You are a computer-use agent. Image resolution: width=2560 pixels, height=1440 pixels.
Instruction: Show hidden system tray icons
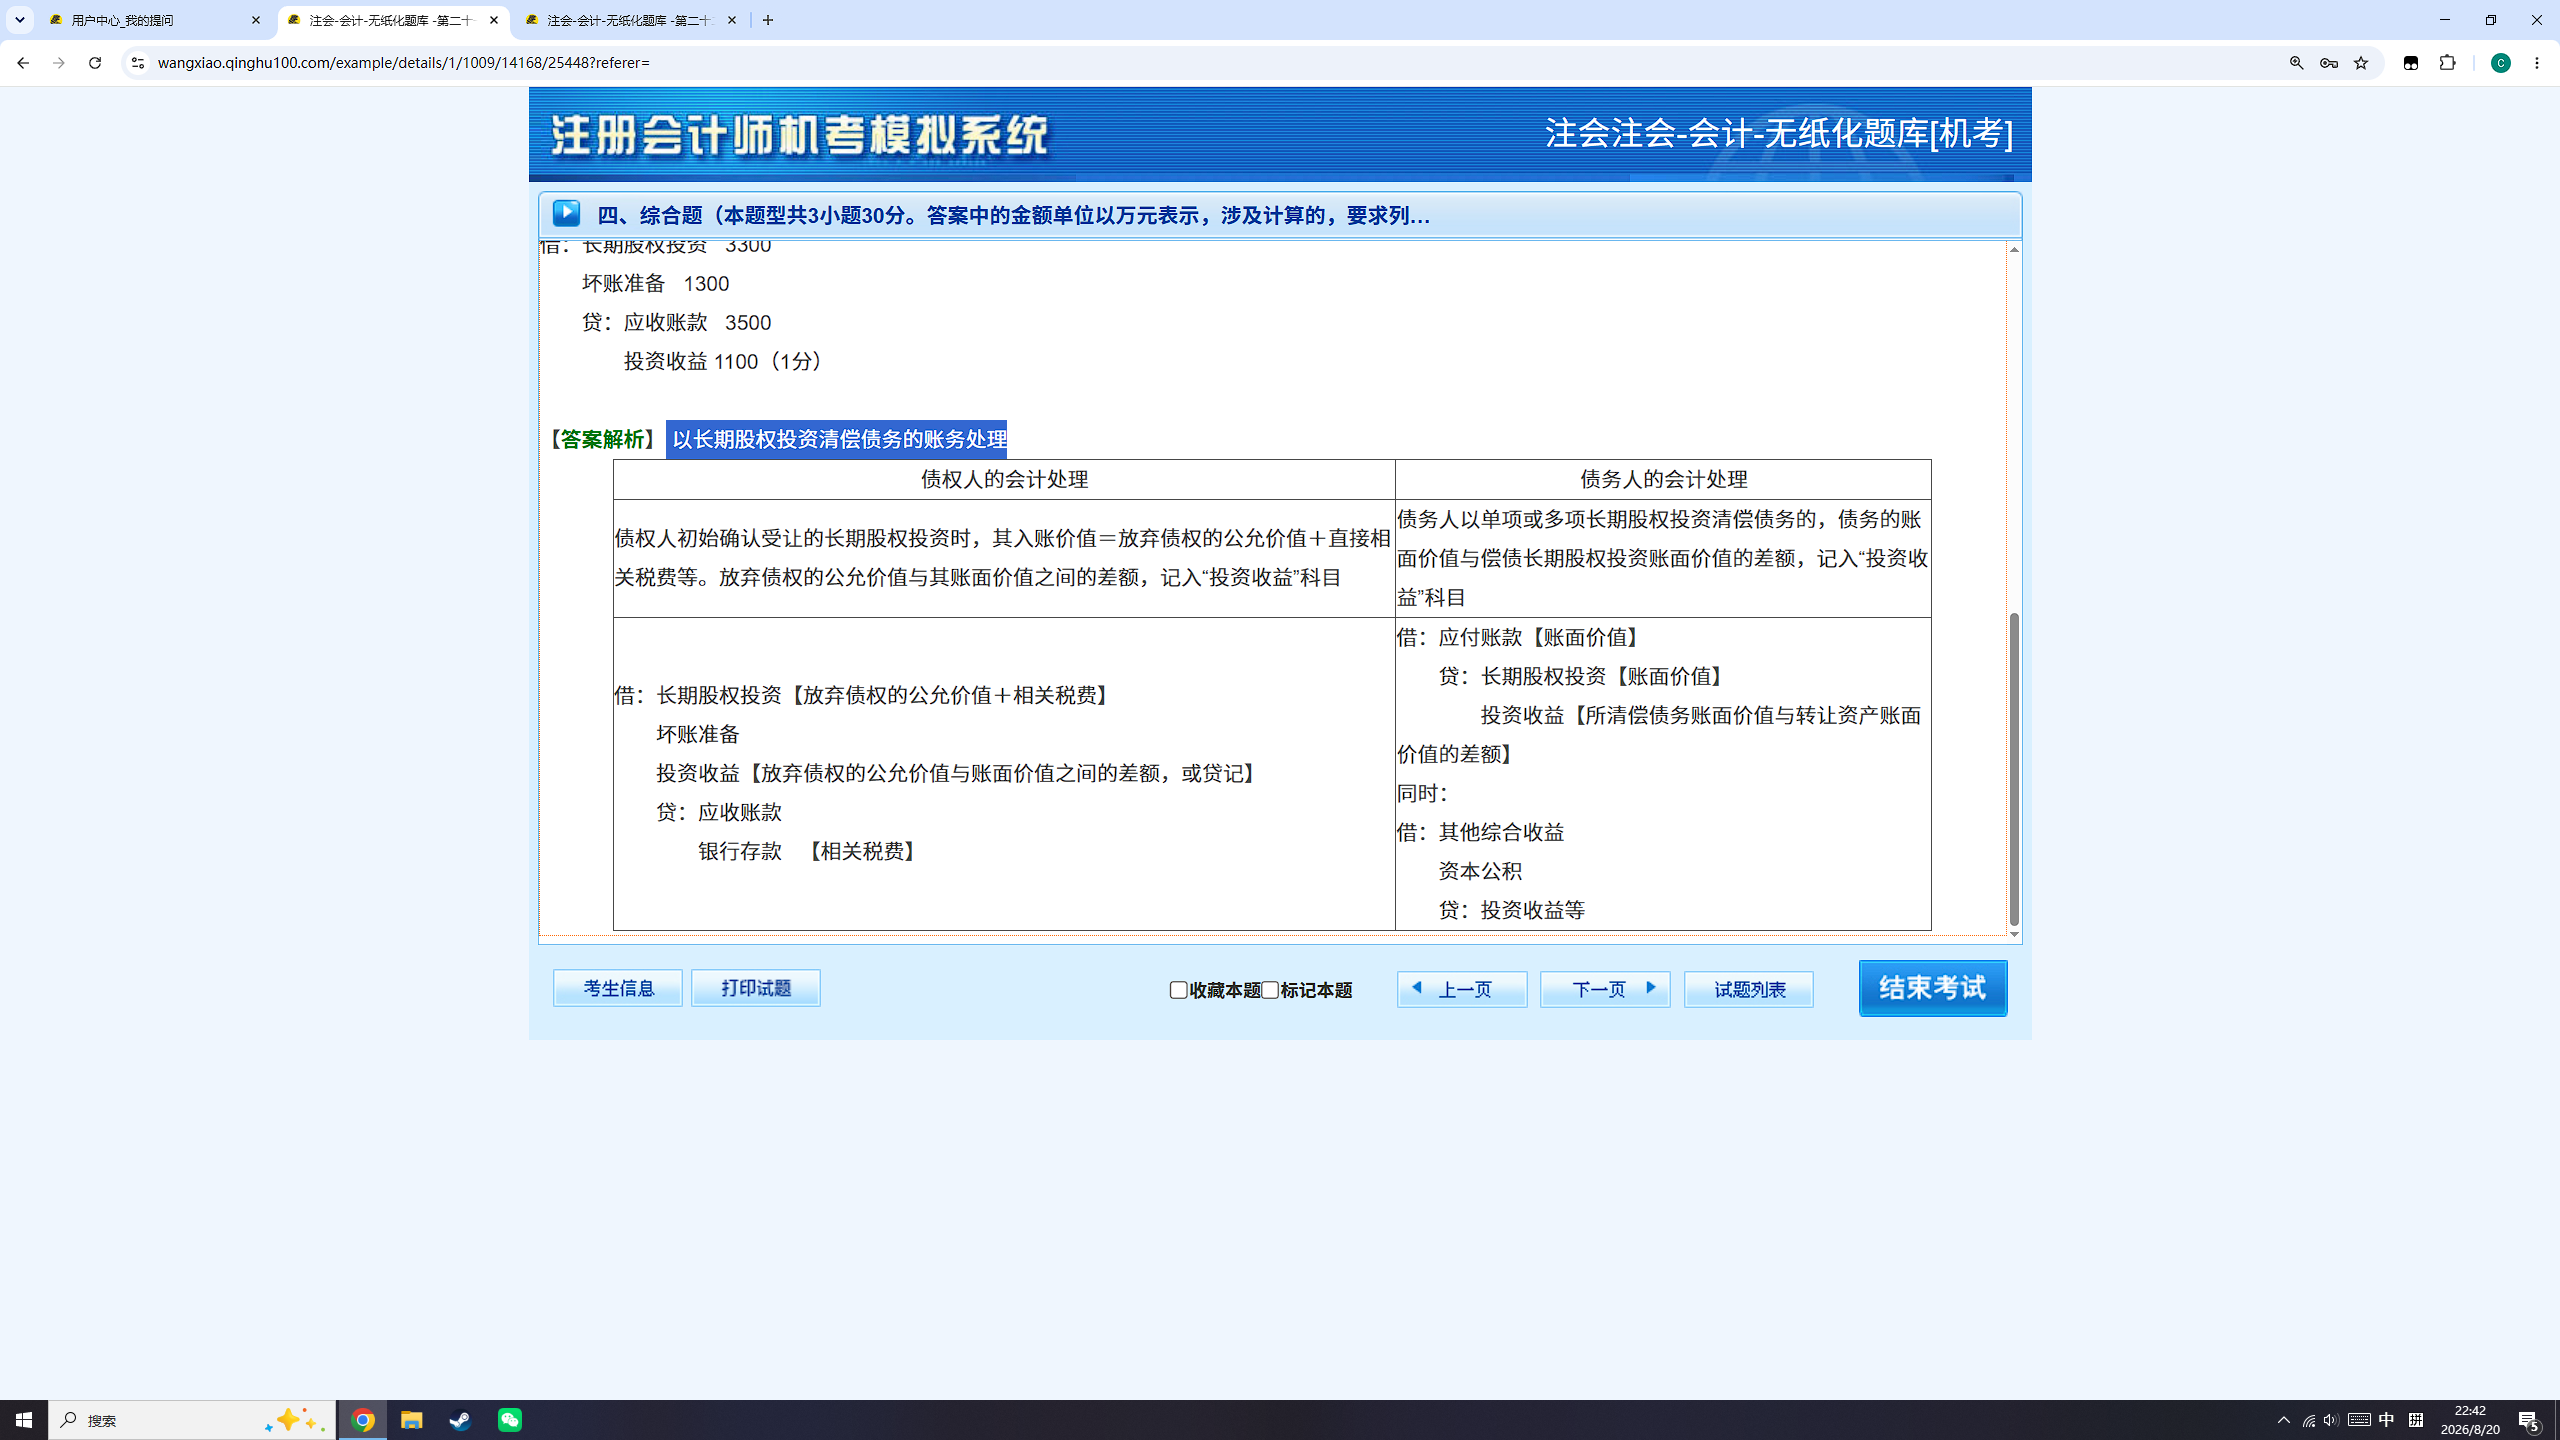tap(2283, 1420)
